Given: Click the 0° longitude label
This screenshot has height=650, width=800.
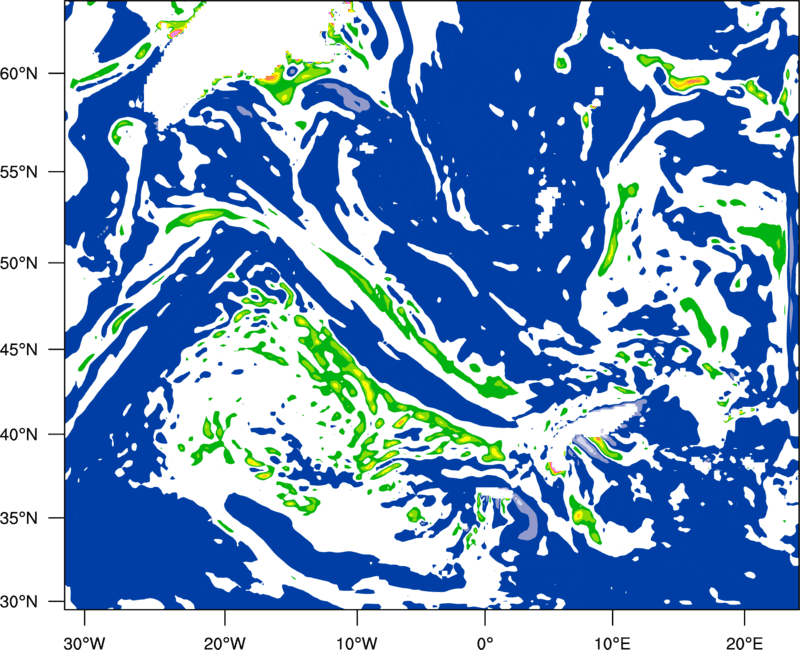Looking at the screenshot, I should [x=484, y=642].
